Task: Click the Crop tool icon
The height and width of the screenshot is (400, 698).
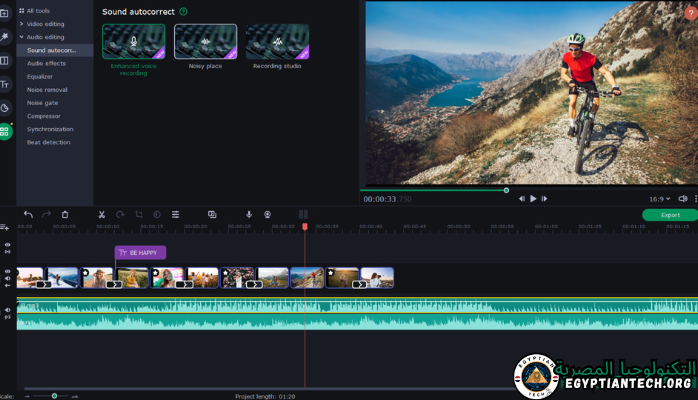Action: coord(138,214)
